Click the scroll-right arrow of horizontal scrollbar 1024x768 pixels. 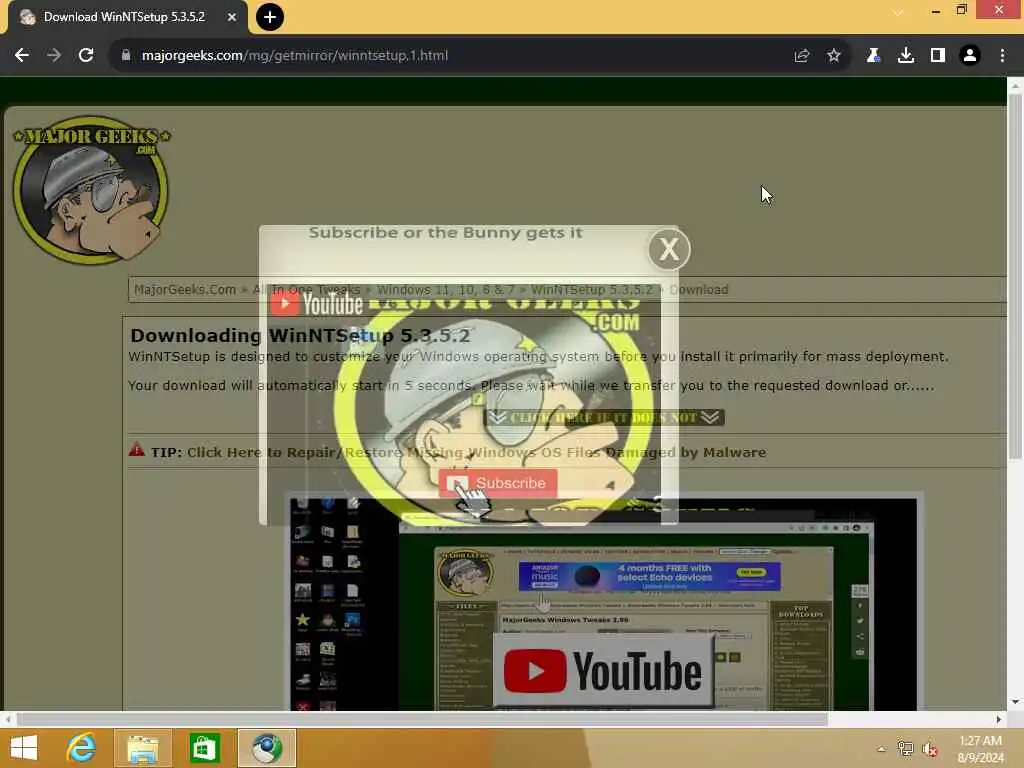(999, 720)
